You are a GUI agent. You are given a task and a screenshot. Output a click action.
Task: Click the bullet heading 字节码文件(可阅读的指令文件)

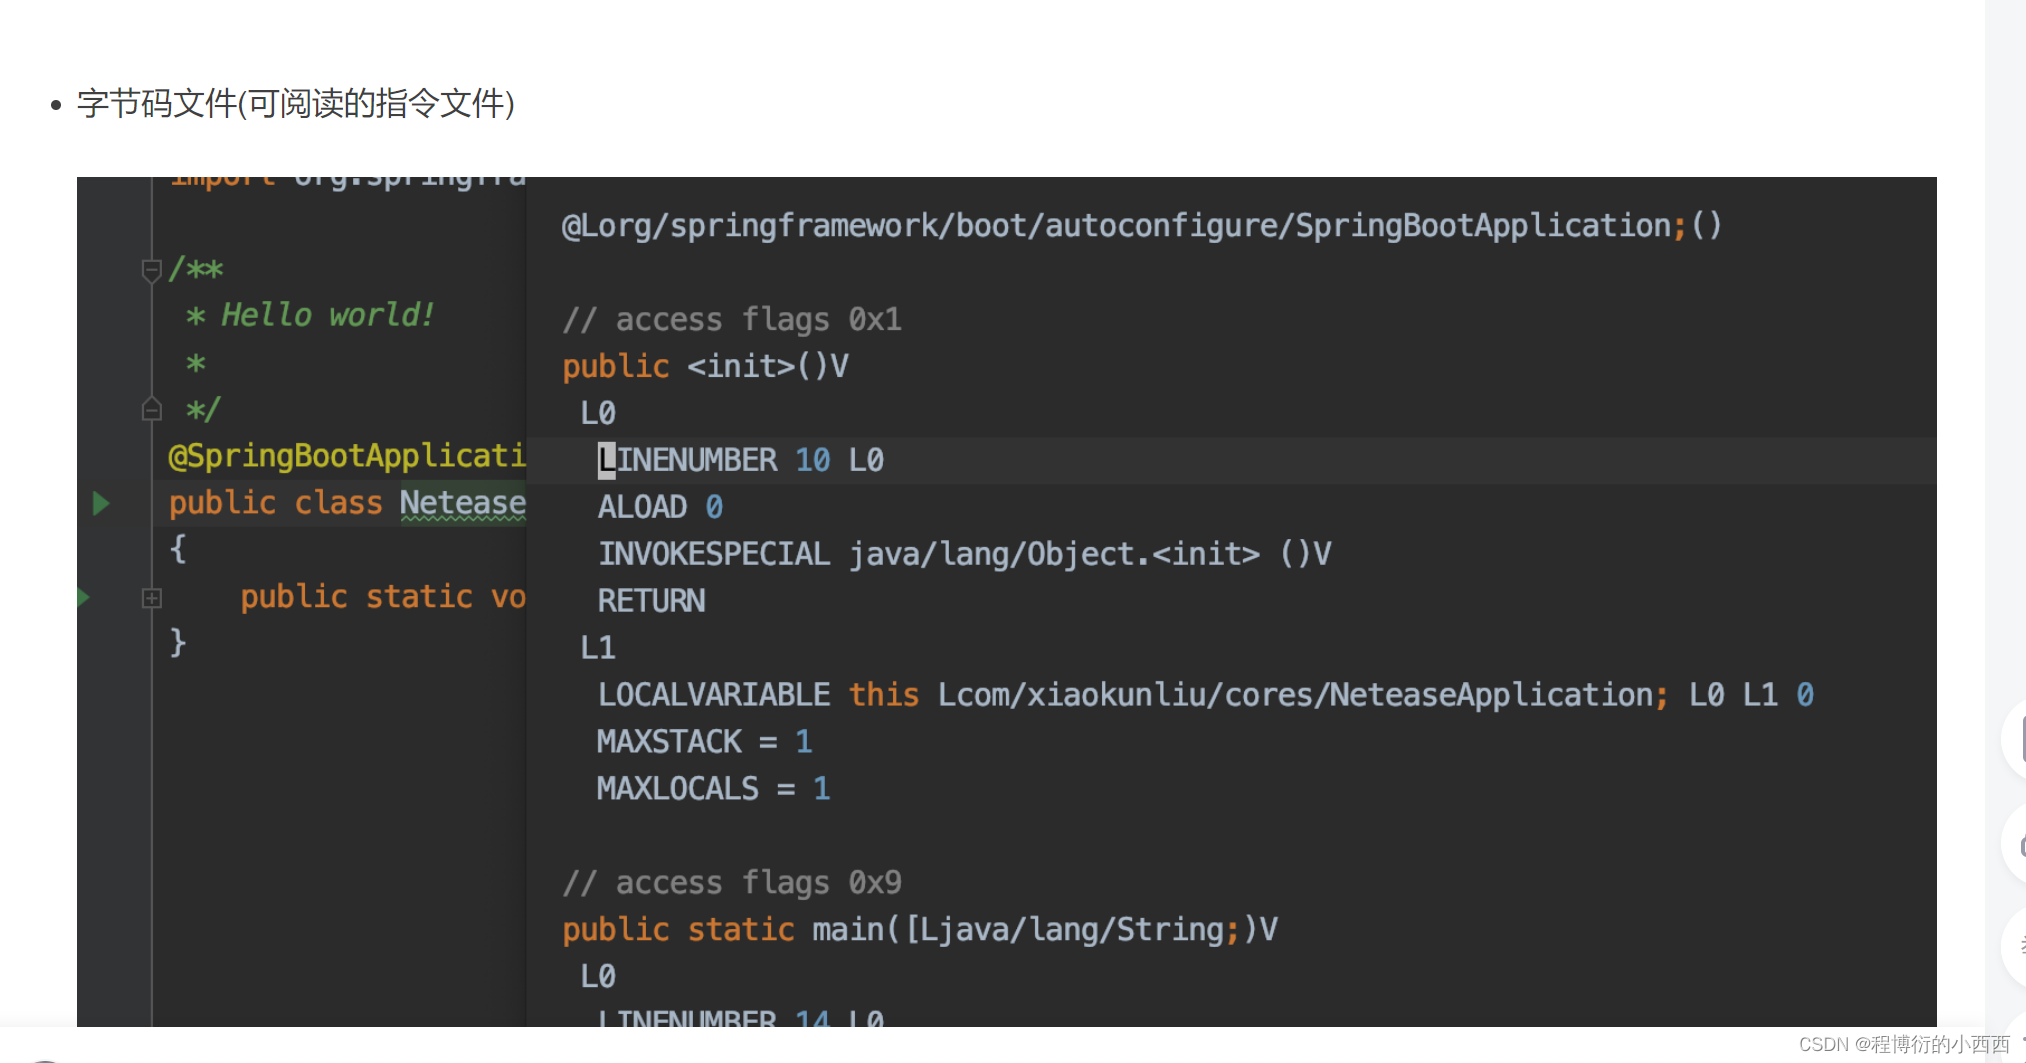point(296,103)
